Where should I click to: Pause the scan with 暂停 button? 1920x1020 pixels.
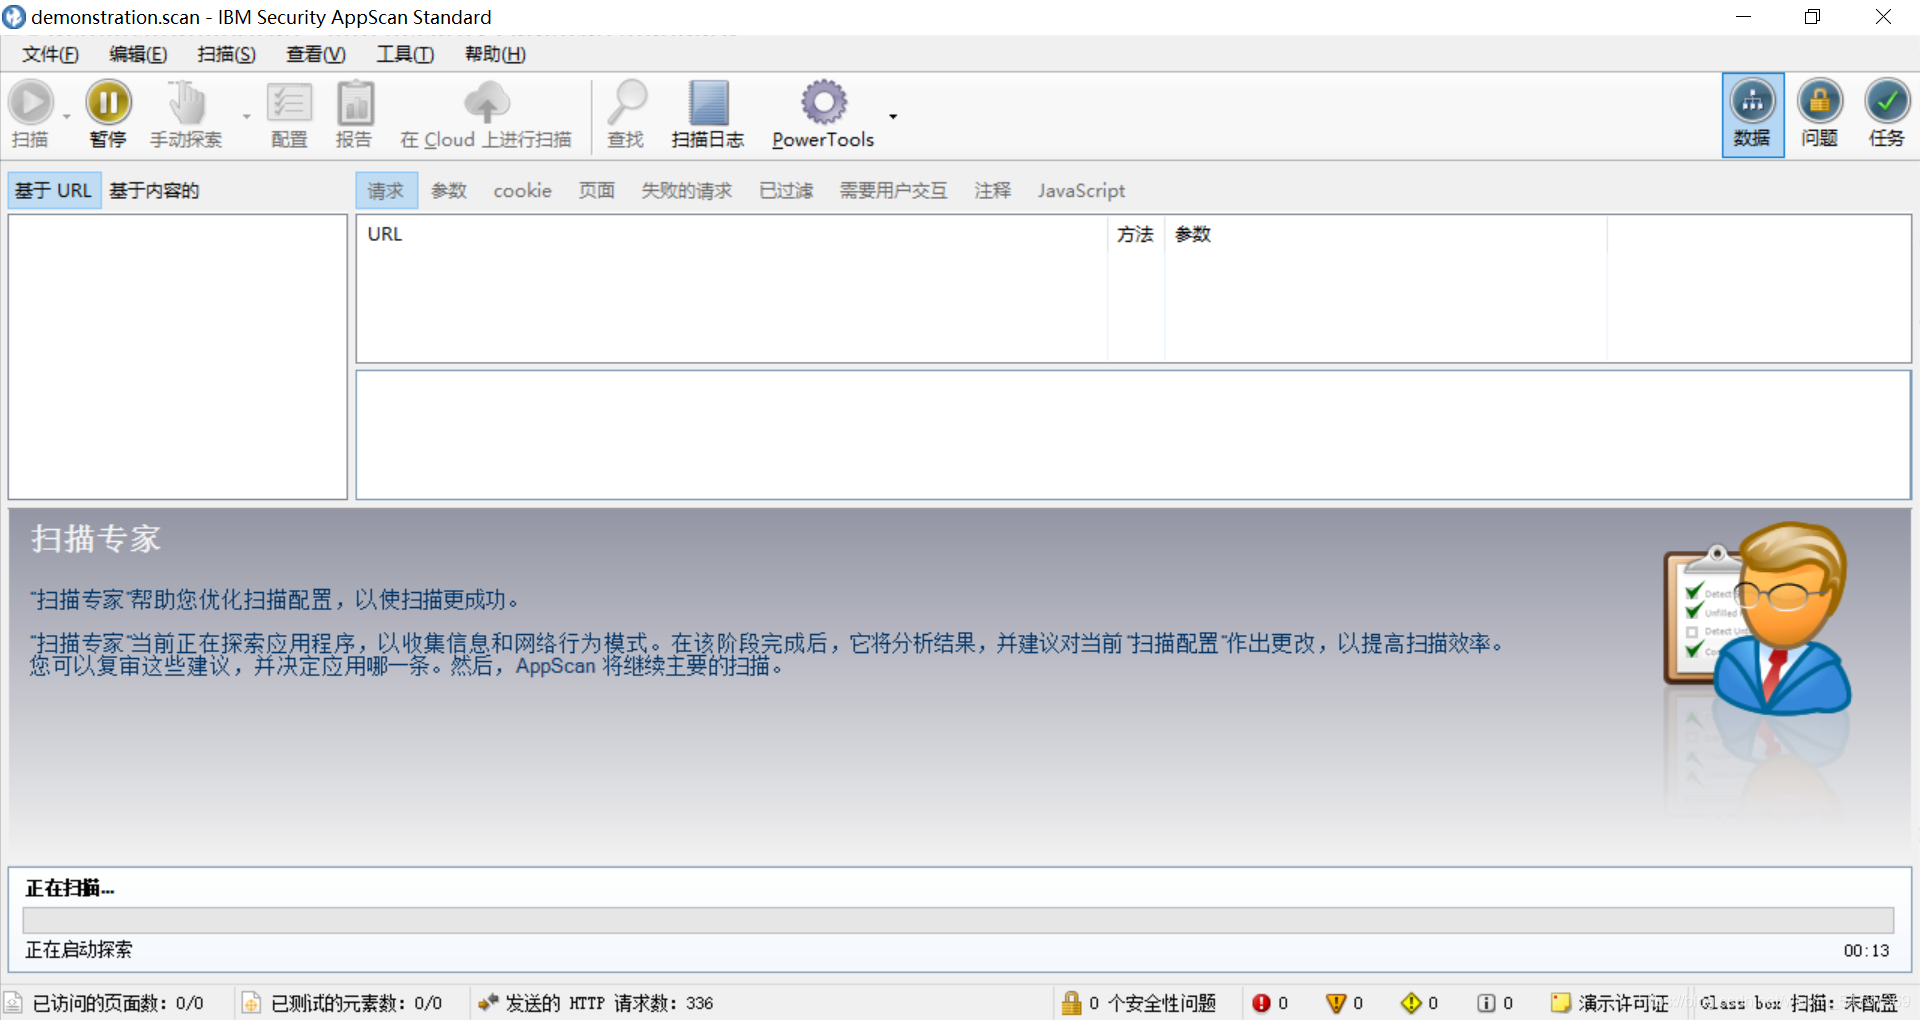(x=108, y=114)
